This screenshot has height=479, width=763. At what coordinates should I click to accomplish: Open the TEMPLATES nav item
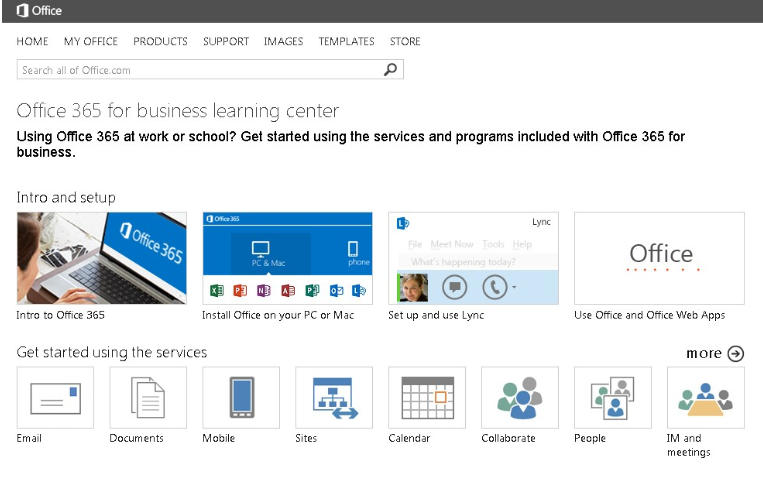click(346, 41)
